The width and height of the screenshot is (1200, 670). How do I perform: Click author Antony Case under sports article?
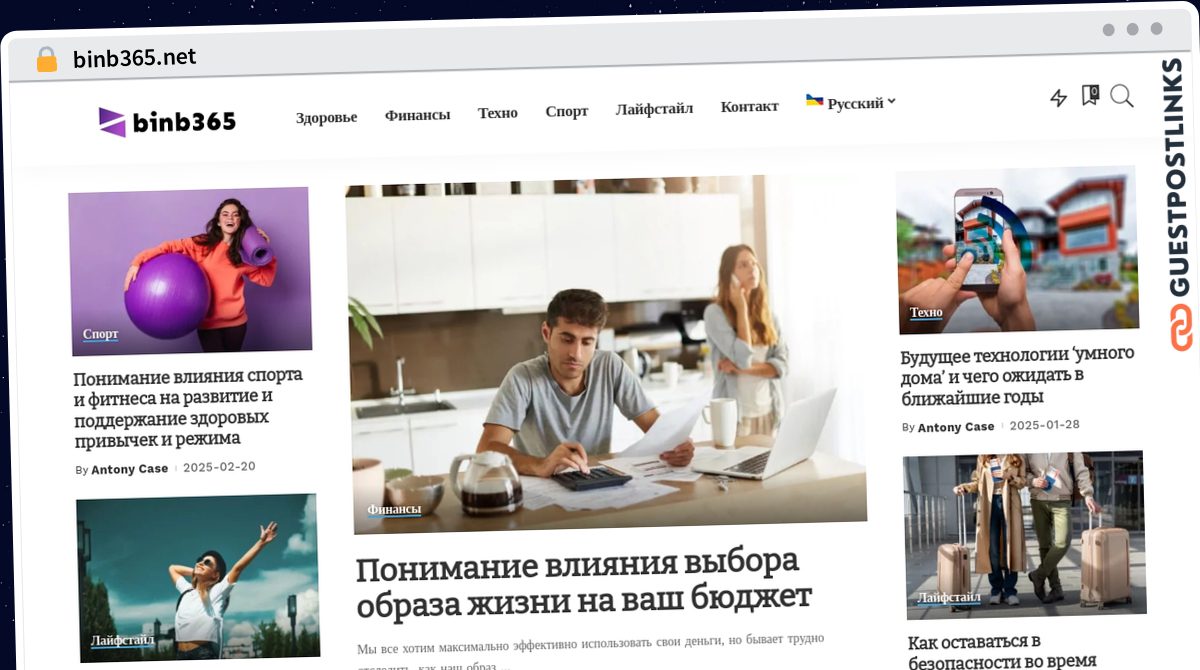click(x=129, y=469)
